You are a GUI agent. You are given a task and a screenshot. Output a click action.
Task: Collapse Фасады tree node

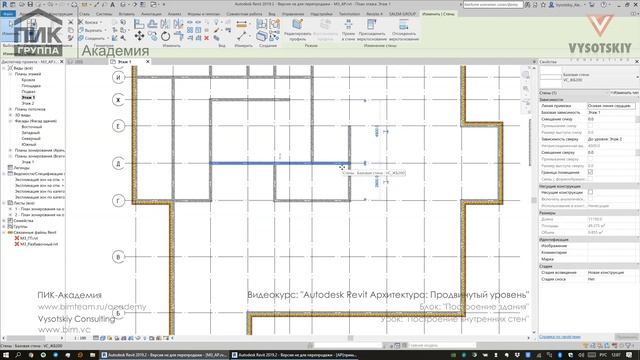point(10,121)
